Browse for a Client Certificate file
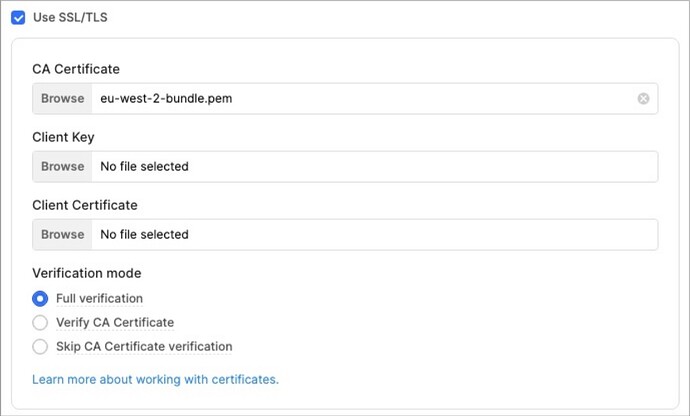This screenshot has width=690, height=416. [62, 235]
